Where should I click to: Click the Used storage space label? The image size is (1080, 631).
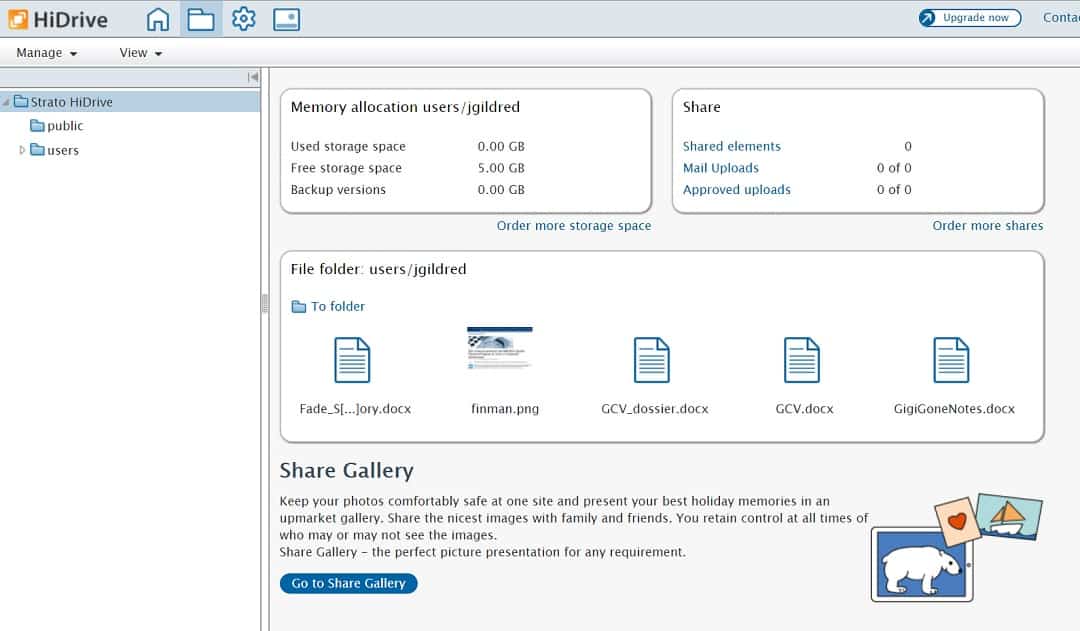[348, 146]
